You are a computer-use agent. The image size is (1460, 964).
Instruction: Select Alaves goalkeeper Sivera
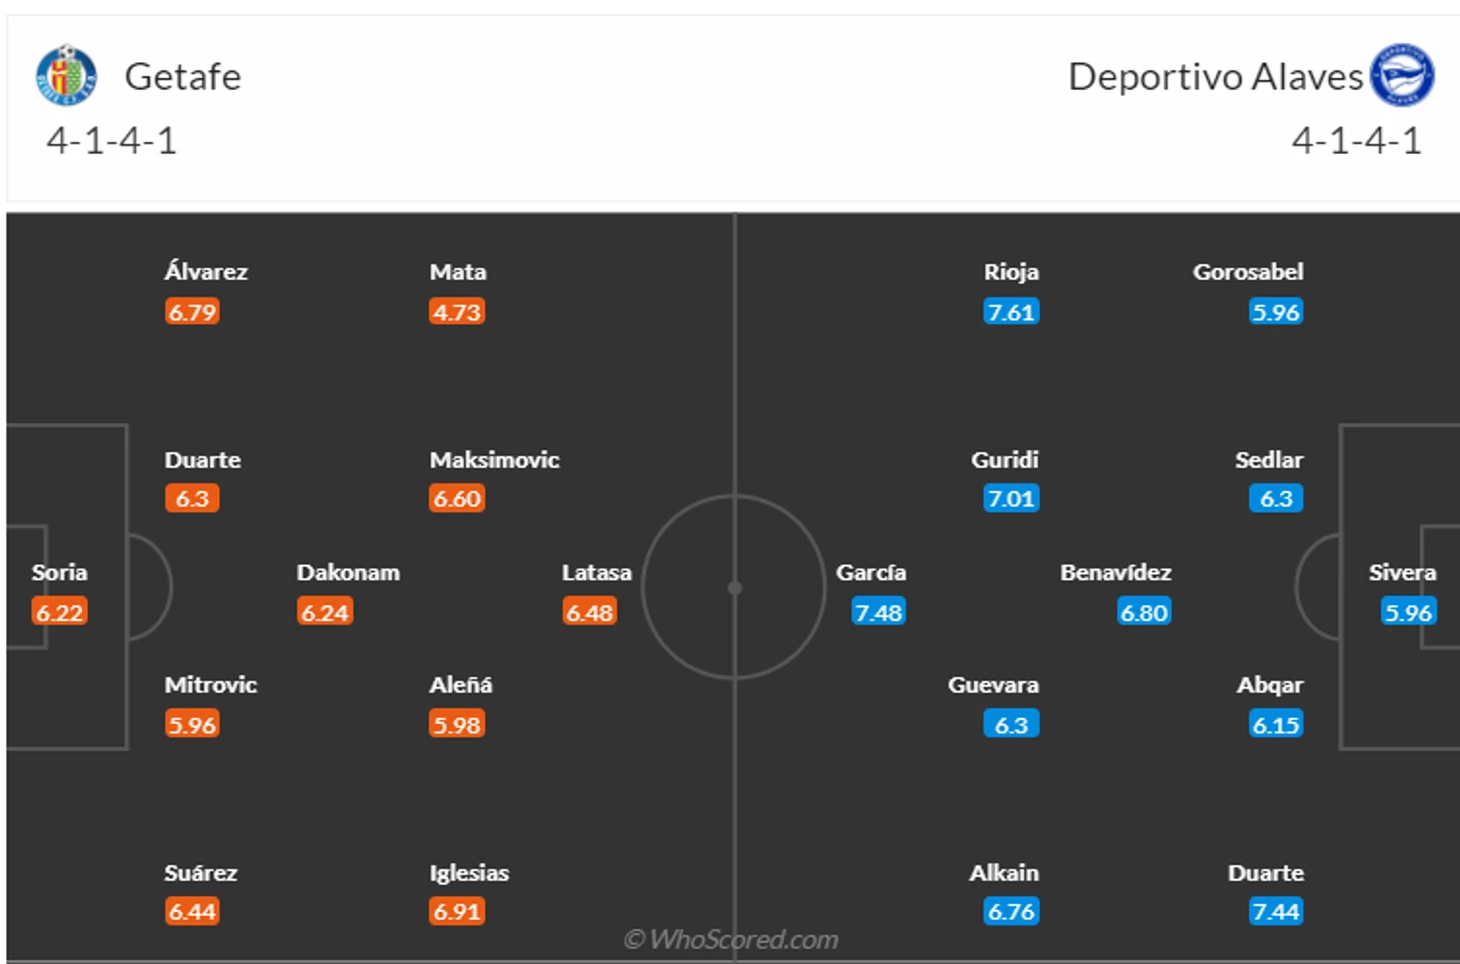(x=1402, y=573)
